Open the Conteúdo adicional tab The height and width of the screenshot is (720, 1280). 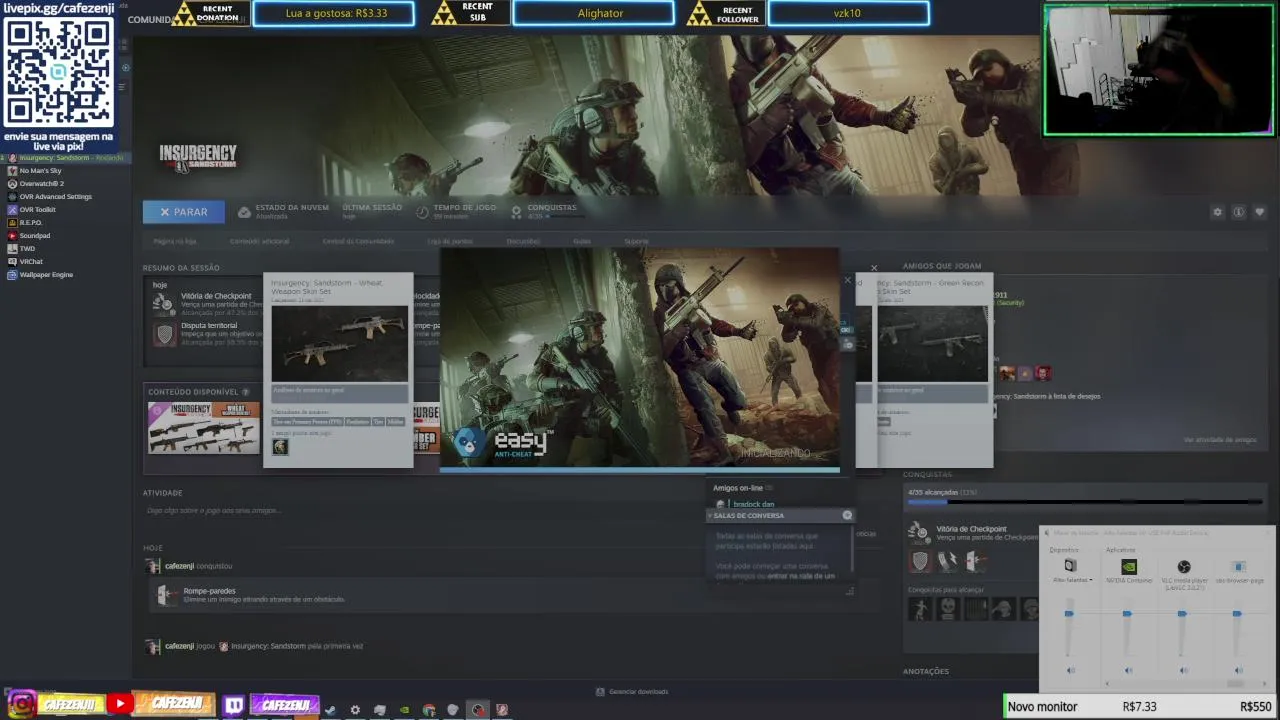point(259,241)
